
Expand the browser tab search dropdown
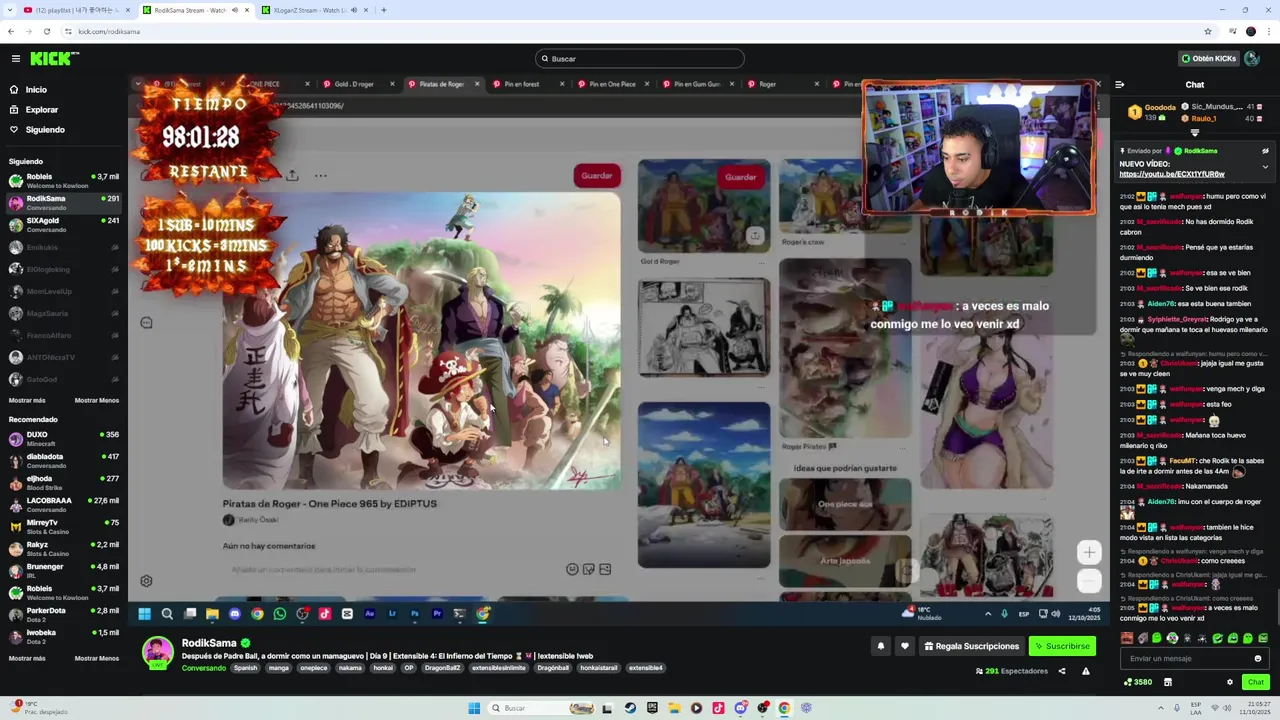point(10,10)
